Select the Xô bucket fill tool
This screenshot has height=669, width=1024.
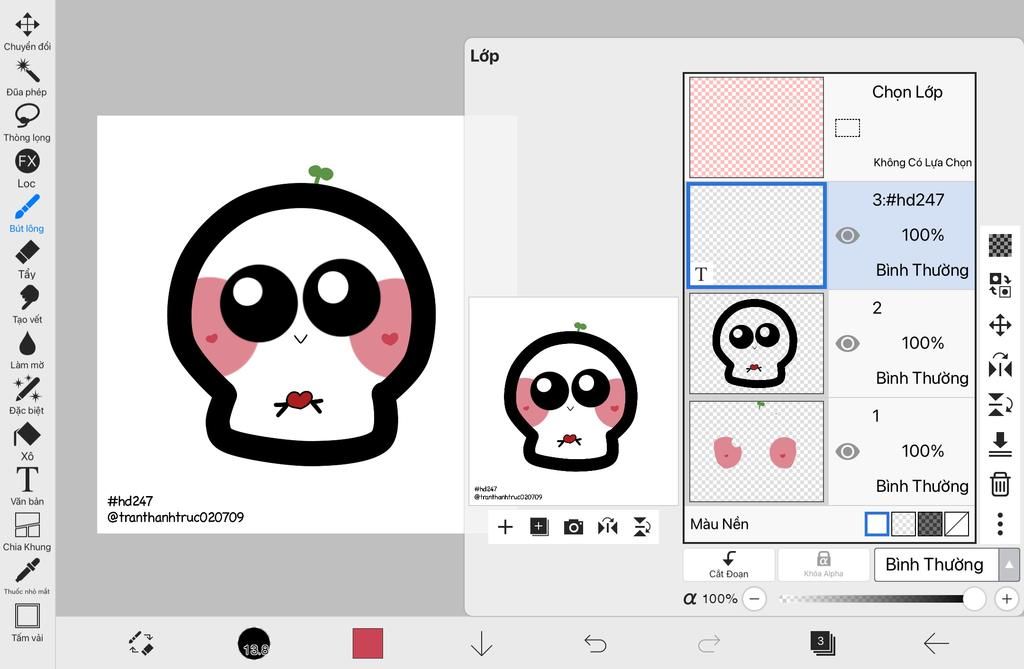coord(27,442)
